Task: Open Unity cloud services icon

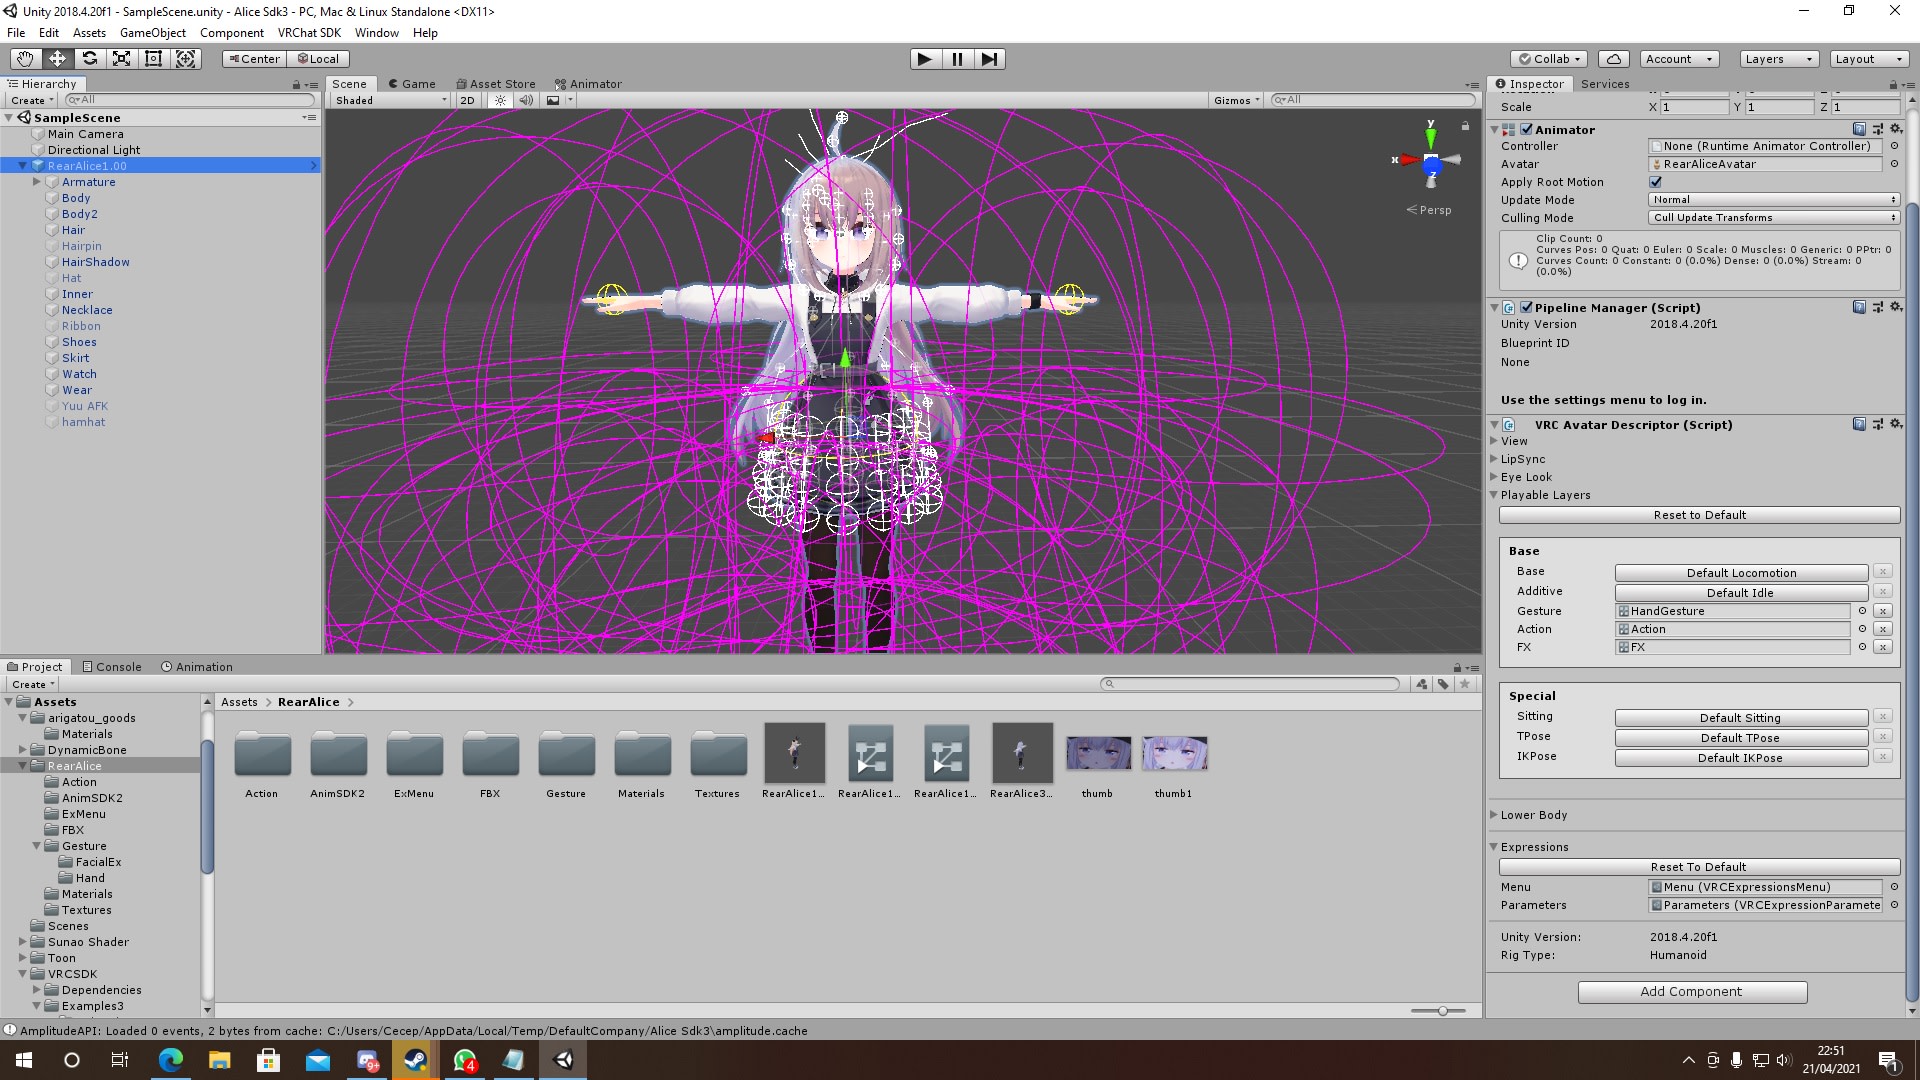Action: coord(1613,59)
